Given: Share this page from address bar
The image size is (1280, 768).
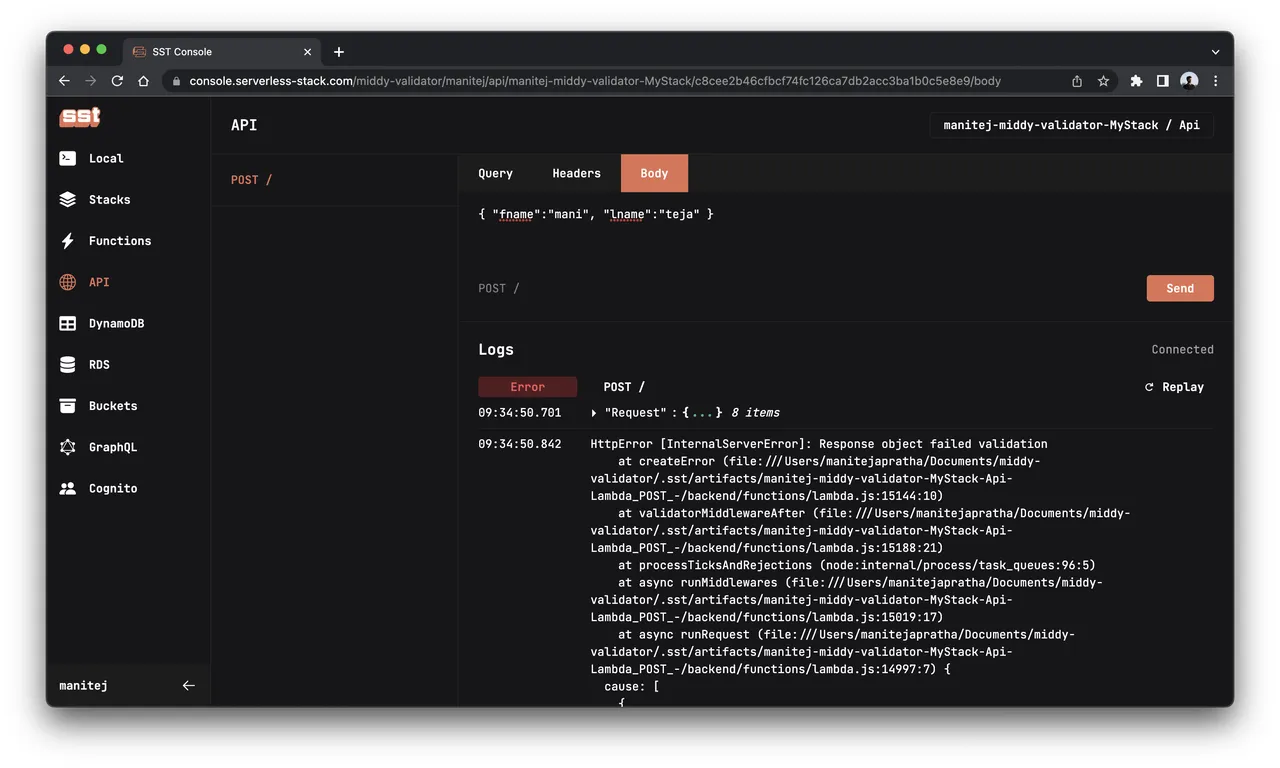Looking at the screenshot, I should [1077, 81].
